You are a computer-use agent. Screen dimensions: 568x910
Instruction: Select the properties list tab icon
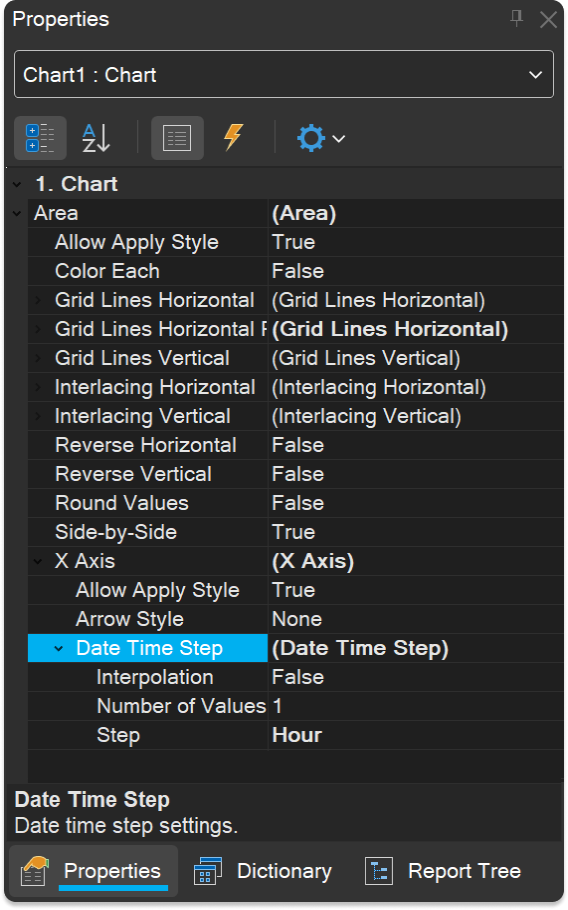(177, 138)
